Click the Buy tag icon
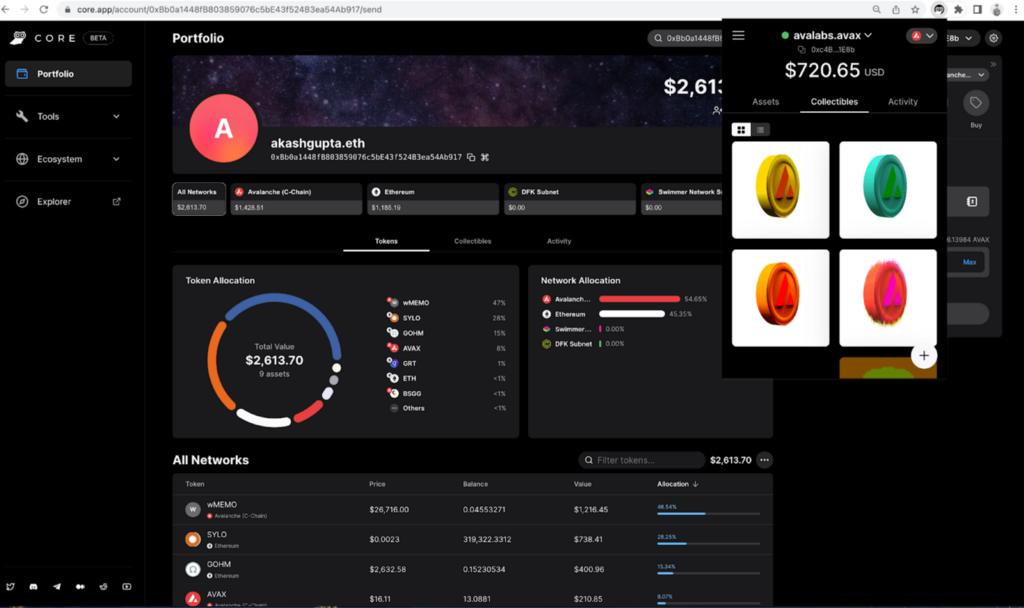The width and height of the screenshot is (1024, 608). tap(976, 103)
